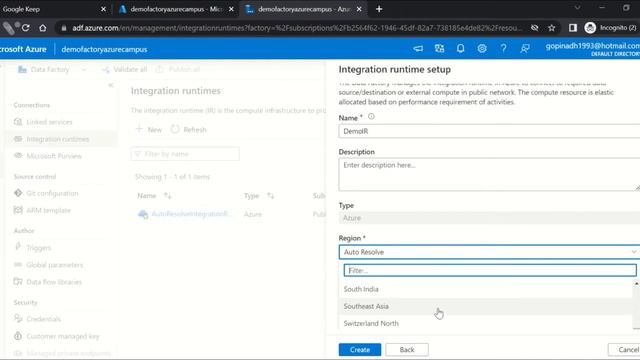Click demofactoryazurecampus name in Azure header

[x=104, y=49]
